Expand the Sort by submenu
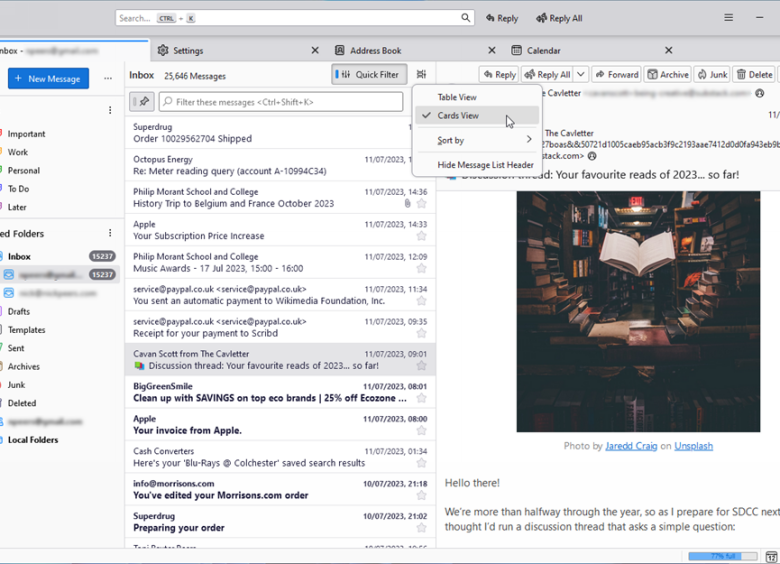780x564 pixels. click(x=528, y=140)
